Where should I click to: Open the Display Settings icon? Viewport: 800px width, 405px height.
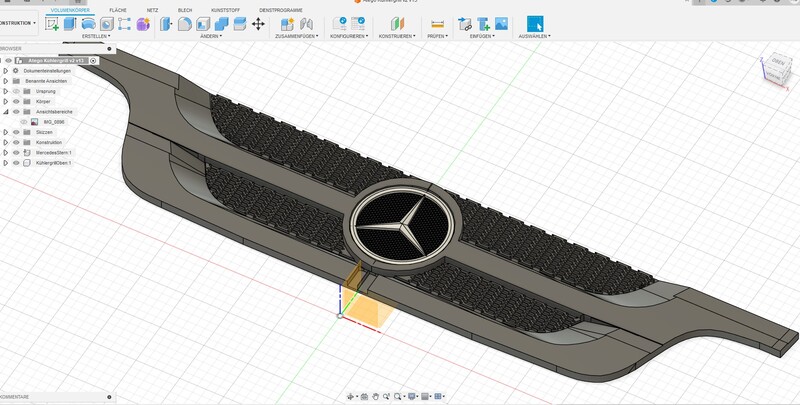click(412, 396)
